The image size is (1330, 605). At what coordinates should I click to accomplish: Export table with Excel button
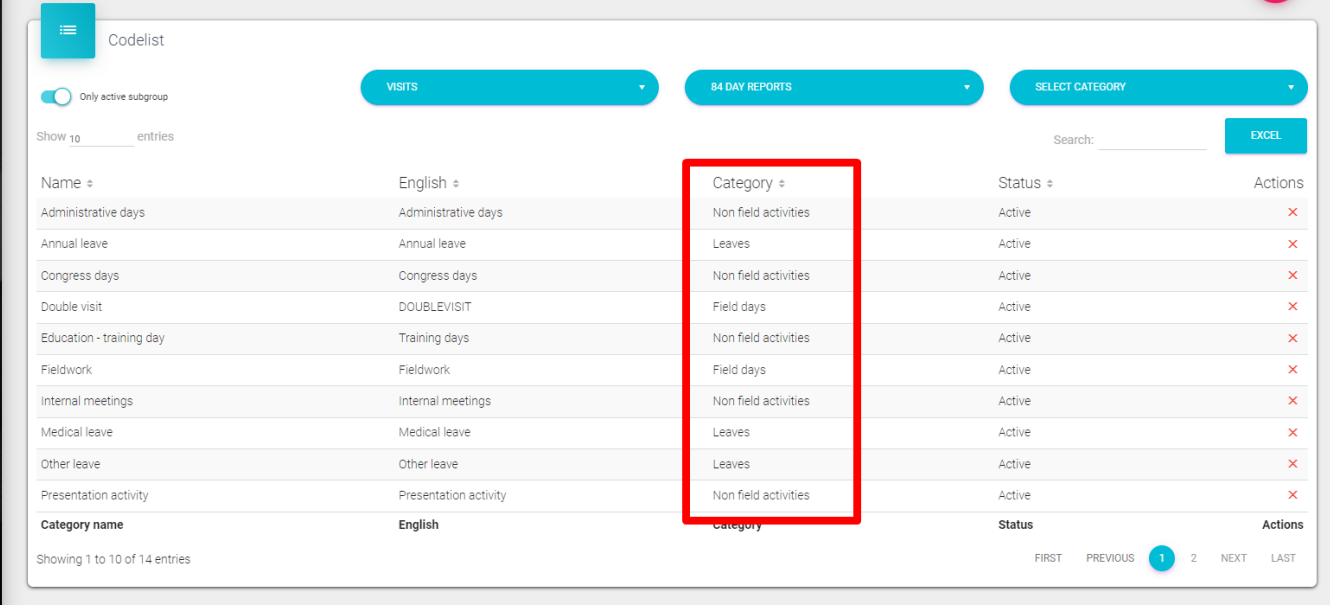pos(1265,136)
